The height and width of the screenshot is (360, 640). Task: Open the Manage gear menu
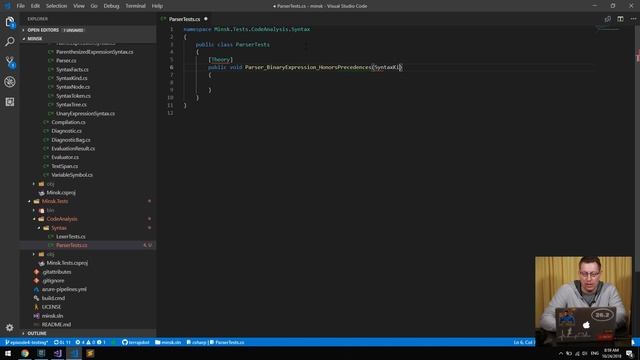coord(9,327)
